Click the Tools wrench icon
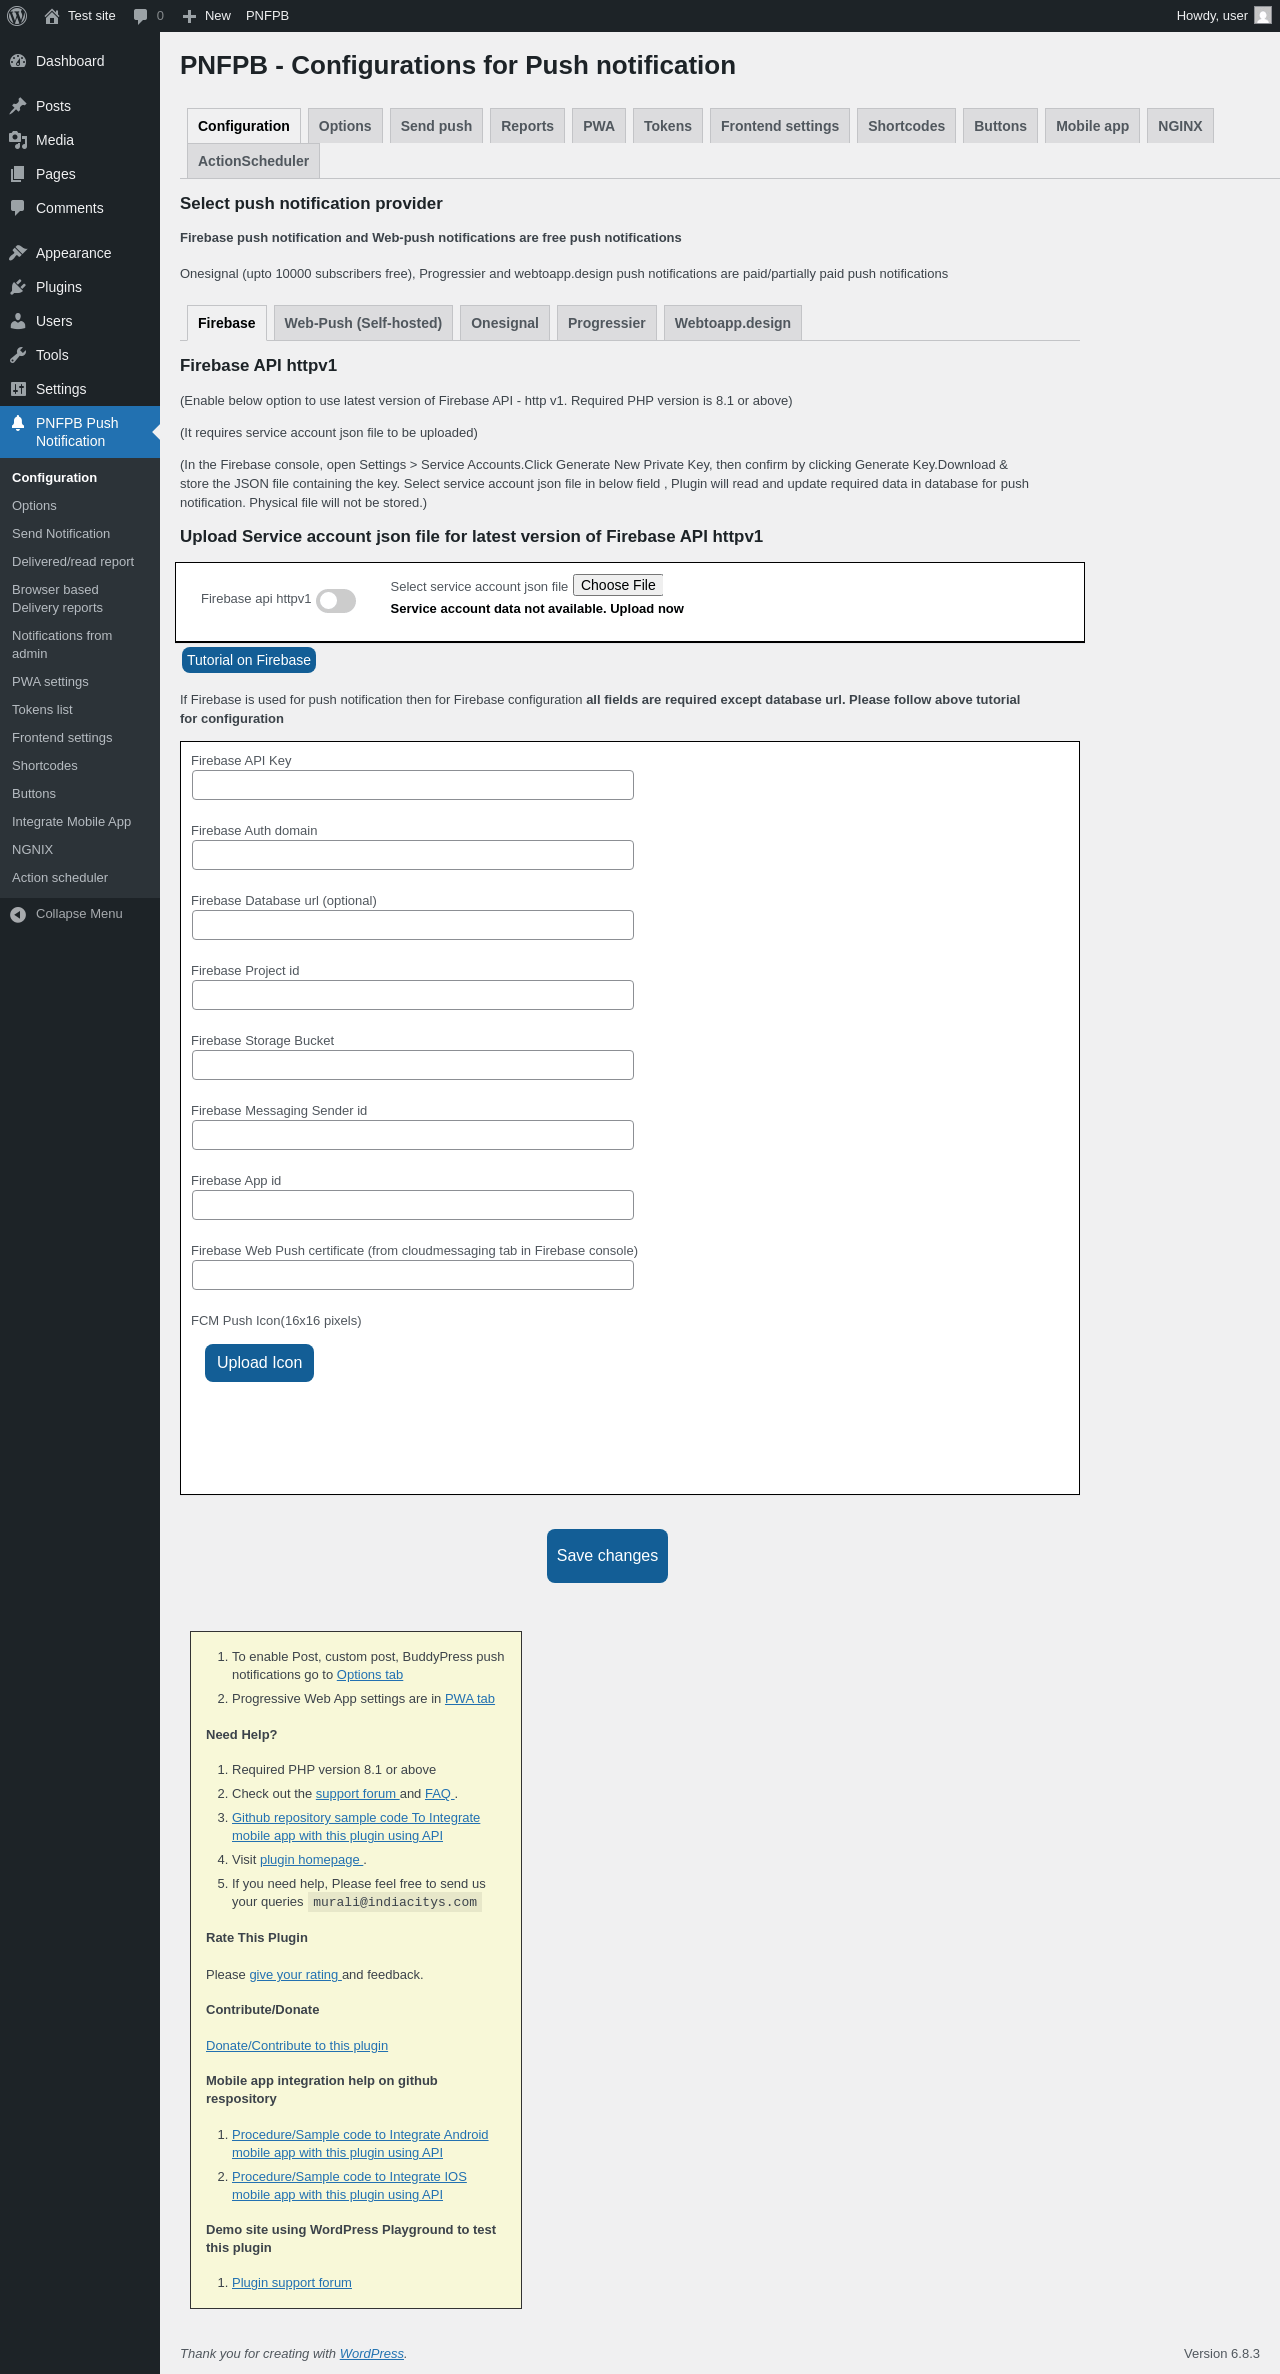This screenshot has width=1280, height=2374. point(18,355)
